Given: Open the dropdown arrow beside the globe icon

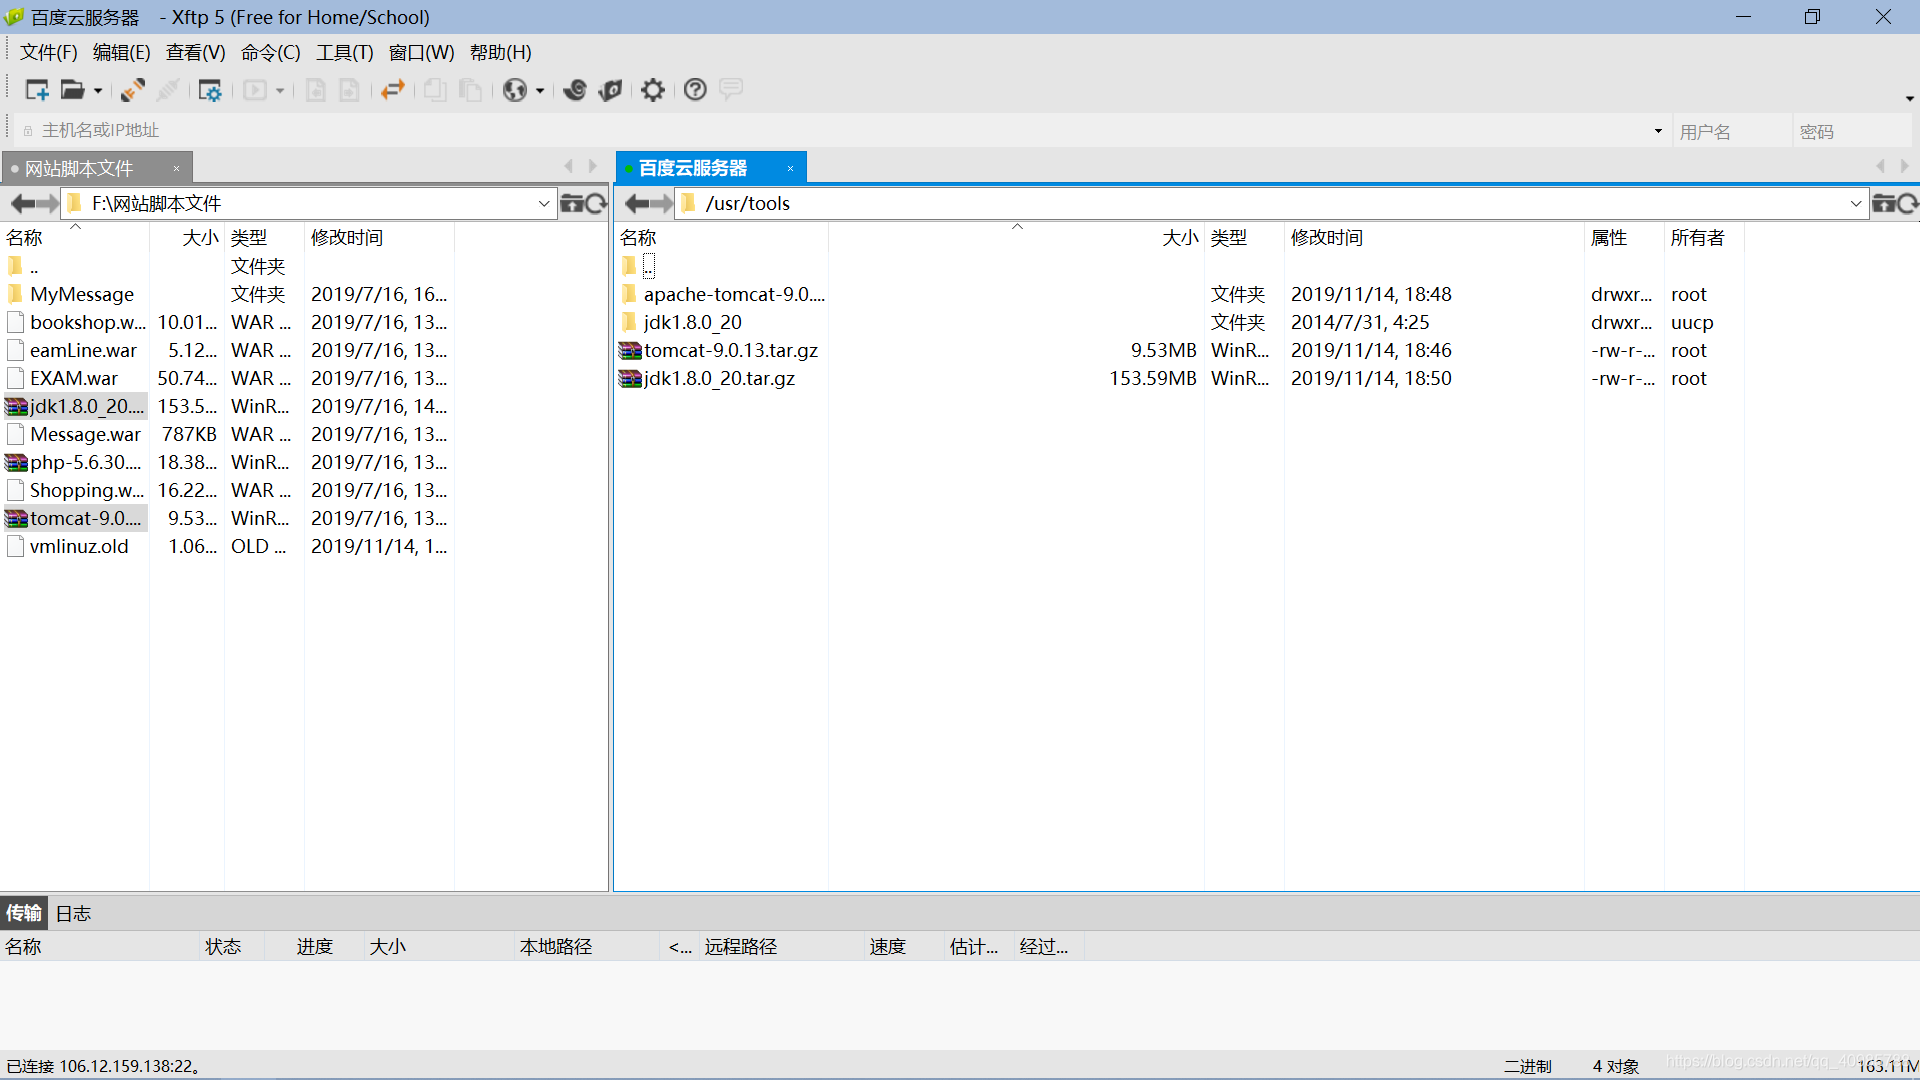Looking at the screenshot, I should pyautogui.click(x=540, y=91).
